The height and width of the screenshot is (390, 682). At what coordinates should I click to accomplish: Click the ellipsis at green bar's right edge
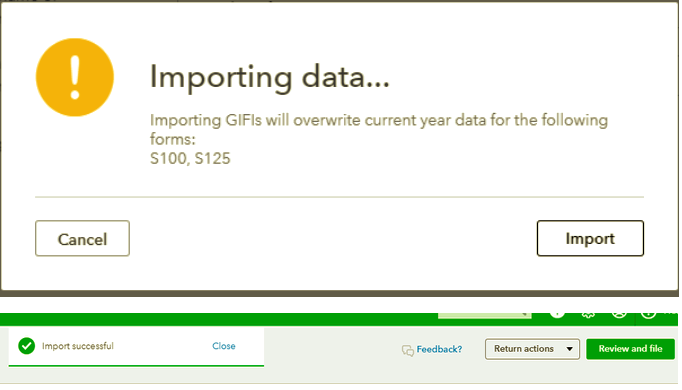(671, 312)
